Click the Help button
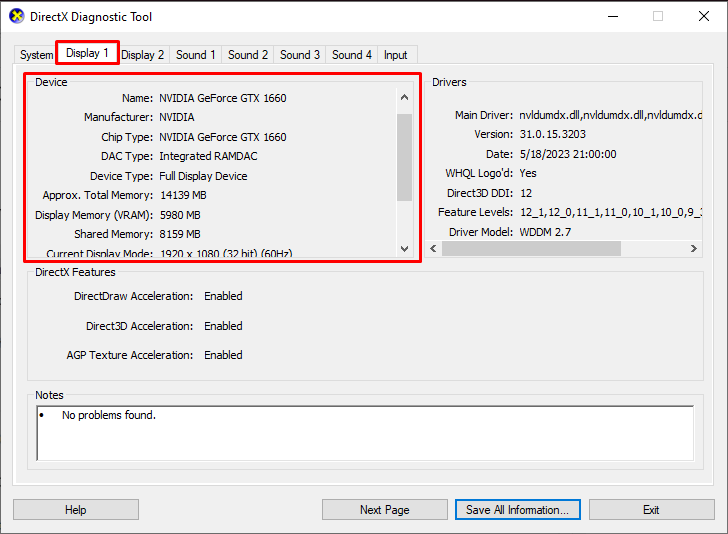 point(76,510)
